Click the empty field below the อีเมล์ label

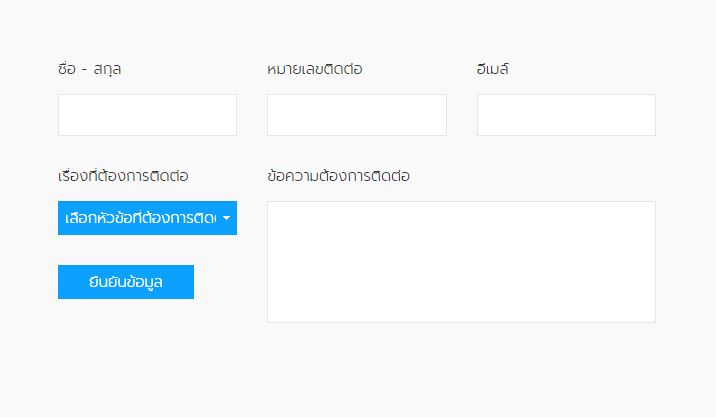[566, 115]
